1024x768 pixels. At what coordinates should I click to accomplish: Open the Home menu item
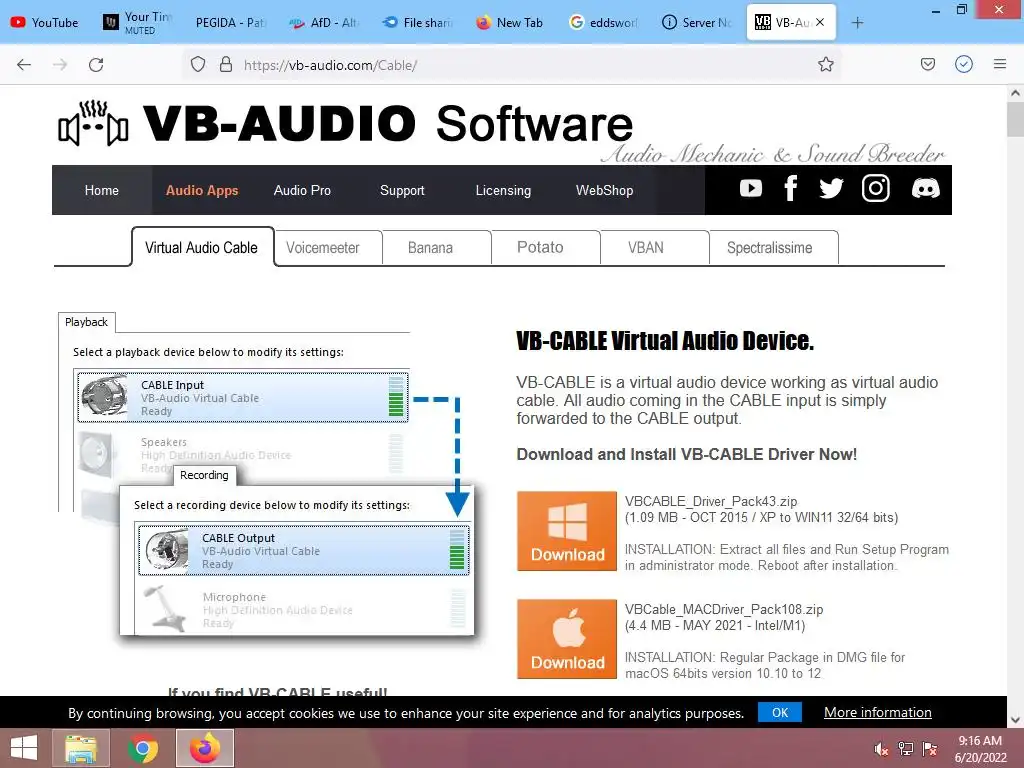click(102, 190)
